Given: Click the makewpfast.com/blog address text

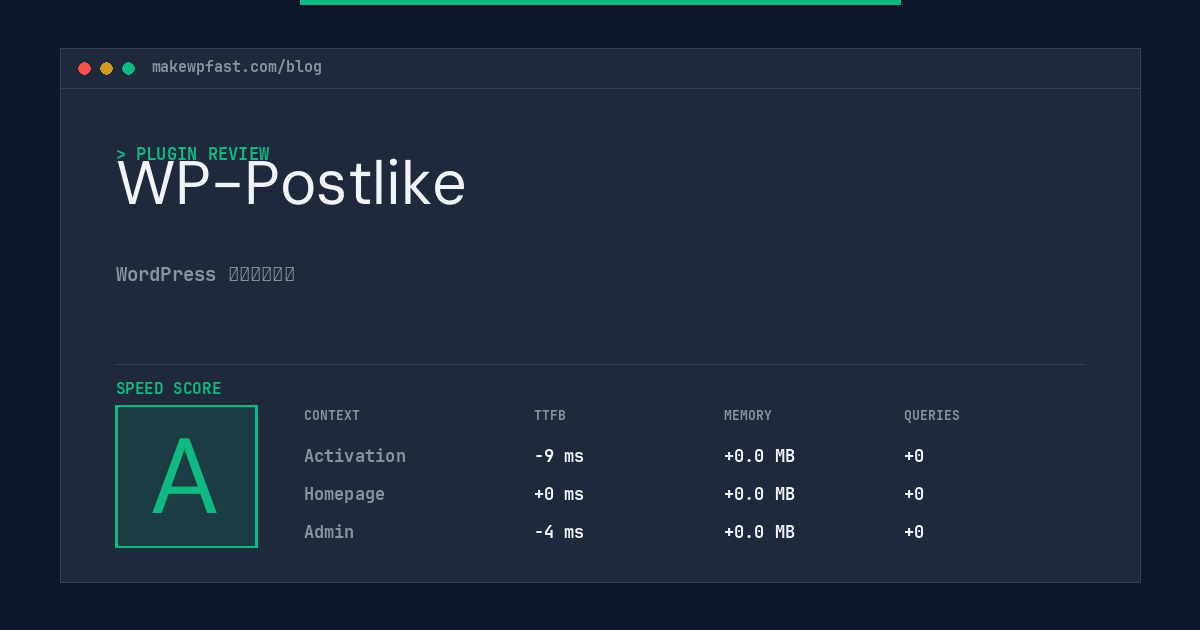Looking at the screenshot, I should pos(237,67).
